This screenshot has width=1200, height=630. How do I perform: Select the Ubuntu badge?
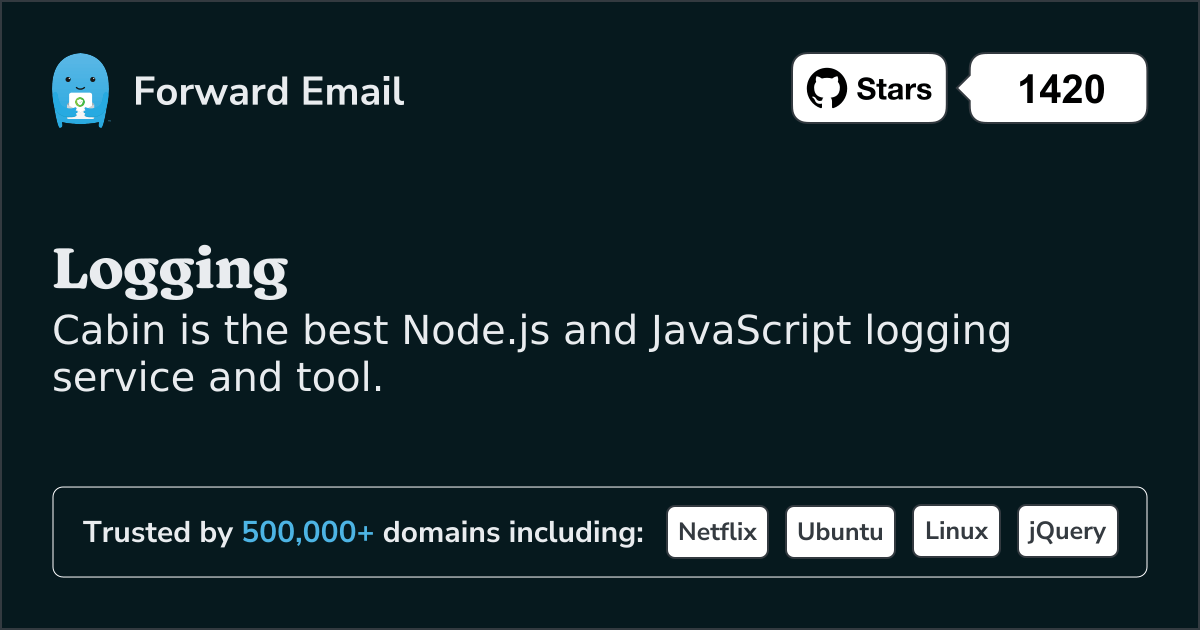pyautogui.click(x=840, y=531)
